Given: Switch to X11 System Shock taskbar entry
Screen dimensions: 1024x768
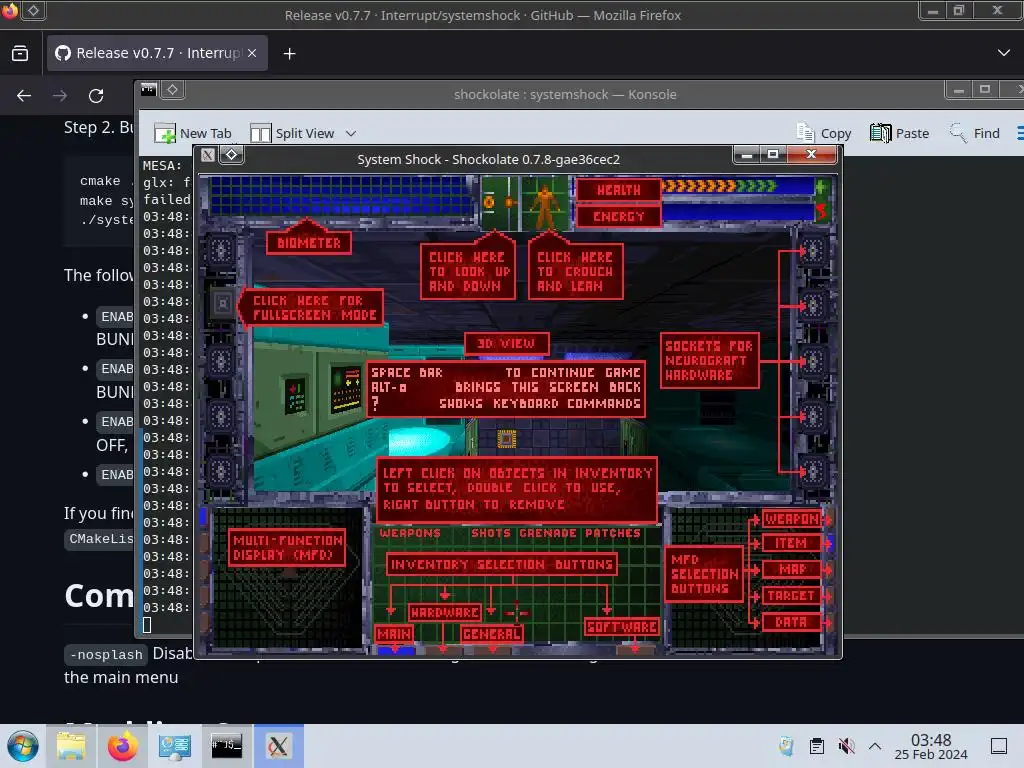Looking at the screenshot, I should point(278,746).
